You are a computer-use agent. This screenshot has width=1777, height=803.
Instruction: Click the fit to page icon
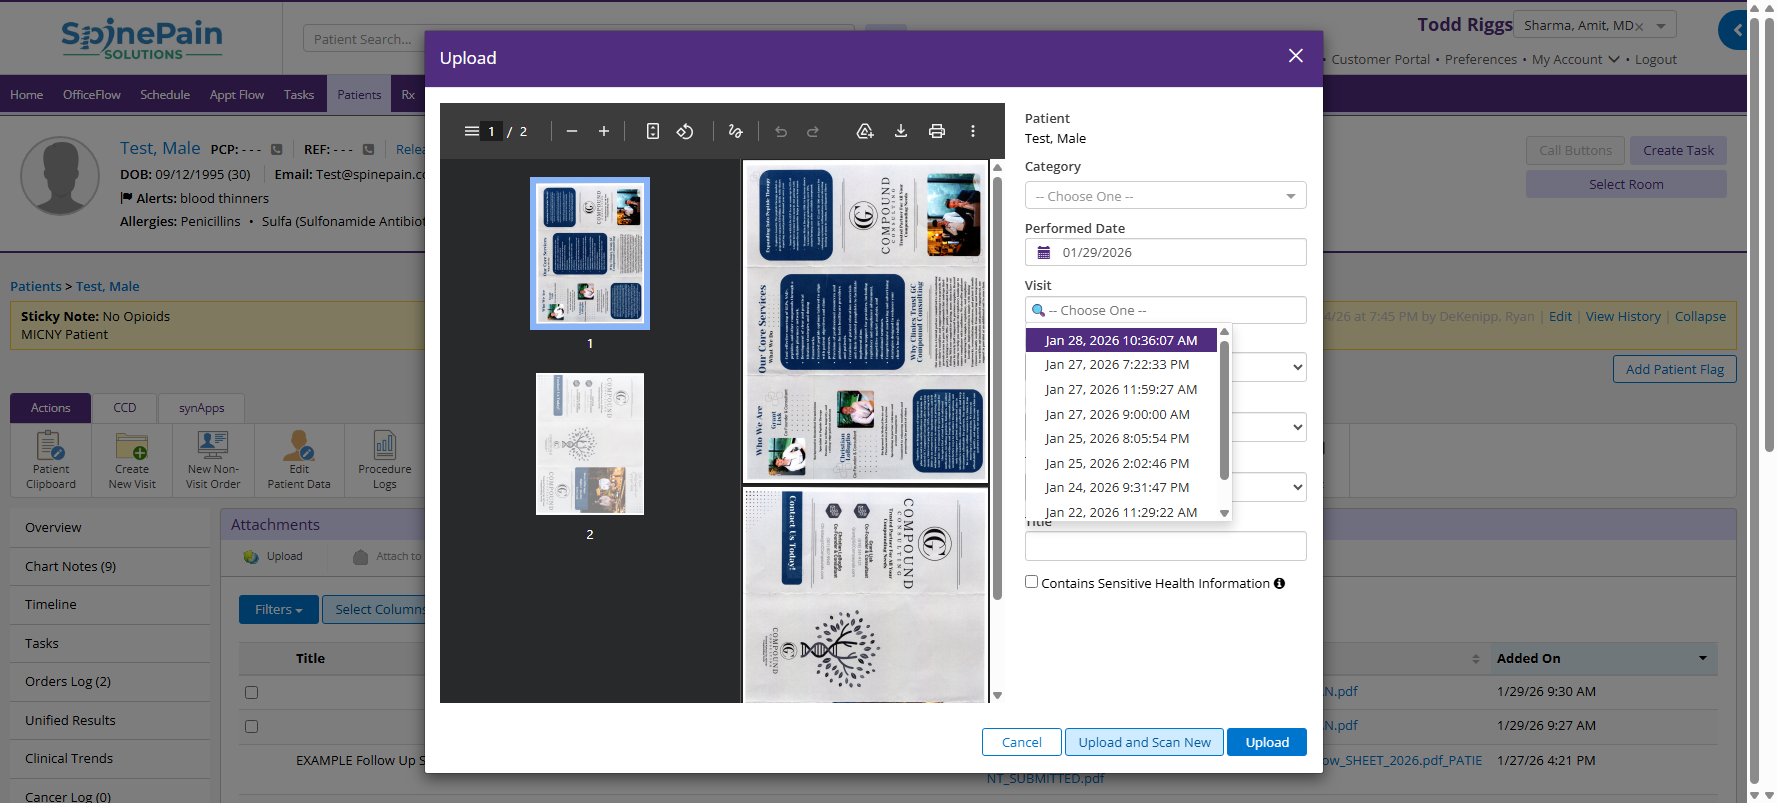[x=653, y=131]
